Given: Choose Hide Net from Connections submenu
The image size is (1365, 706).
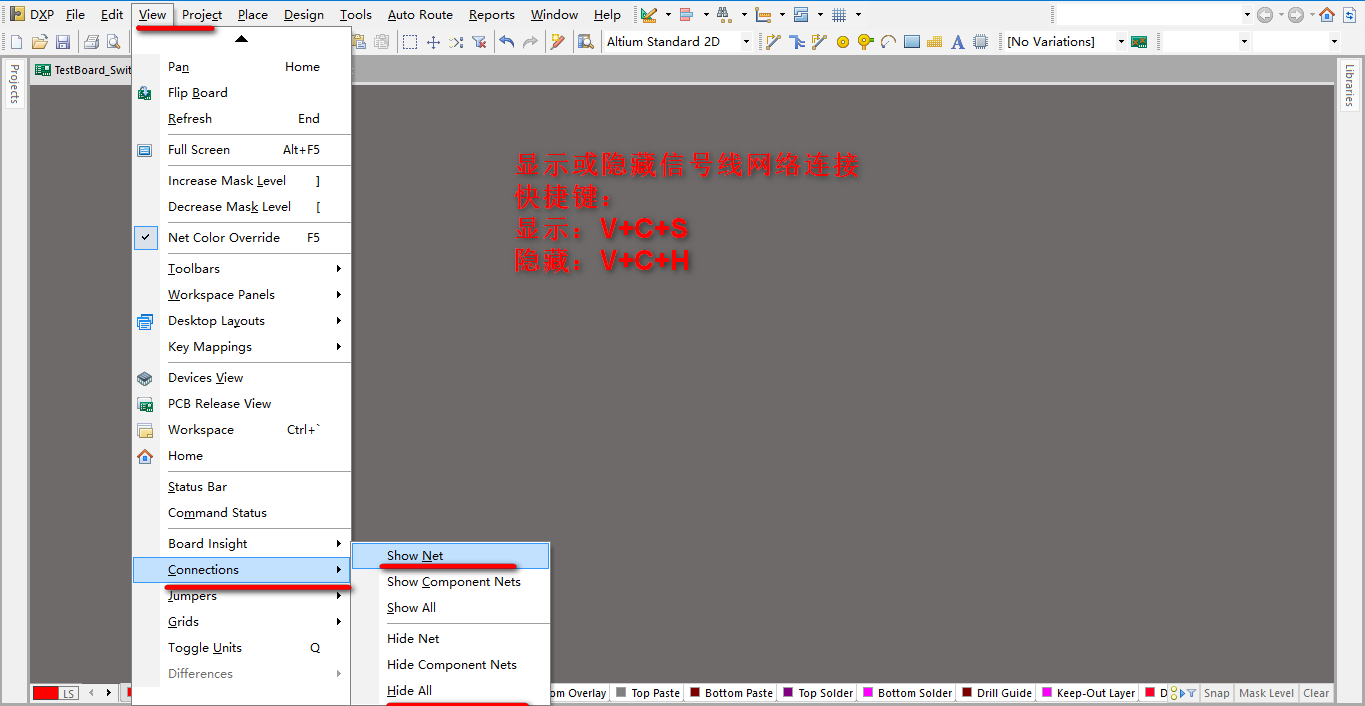Looking at the screenshot, I should [x=413, y=639].
